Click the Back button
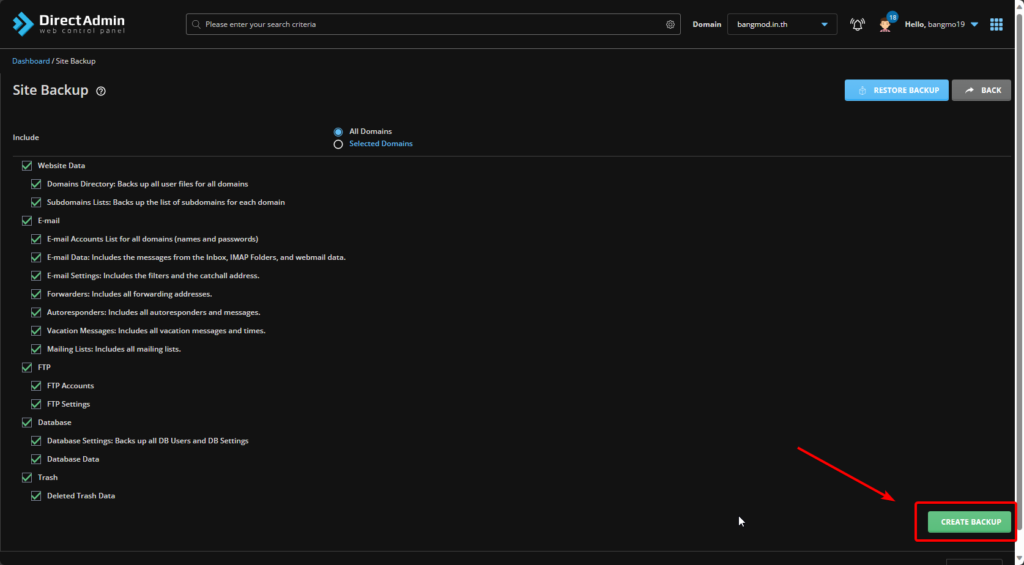 [981, 90]
